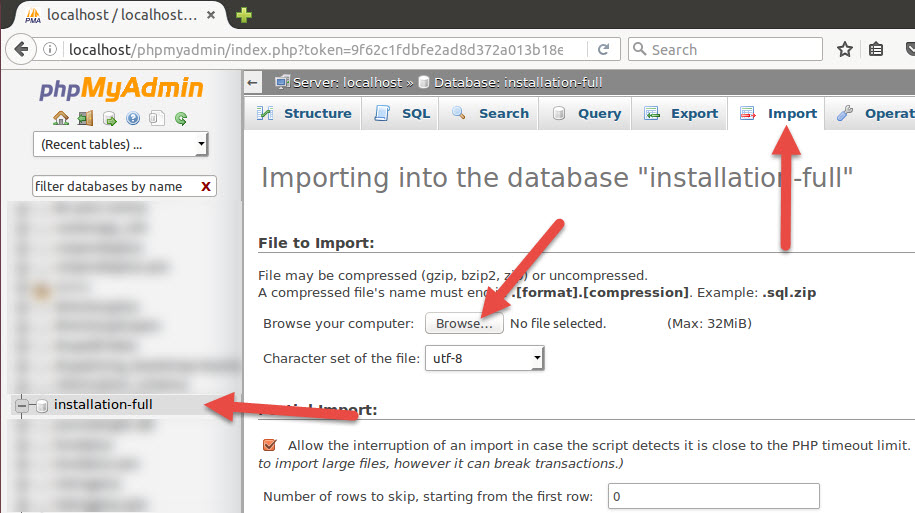Reload navigation frame green arrow icon
Image resolution: width=915 pixels, height=513 pixels.
(x=181, y=118)
